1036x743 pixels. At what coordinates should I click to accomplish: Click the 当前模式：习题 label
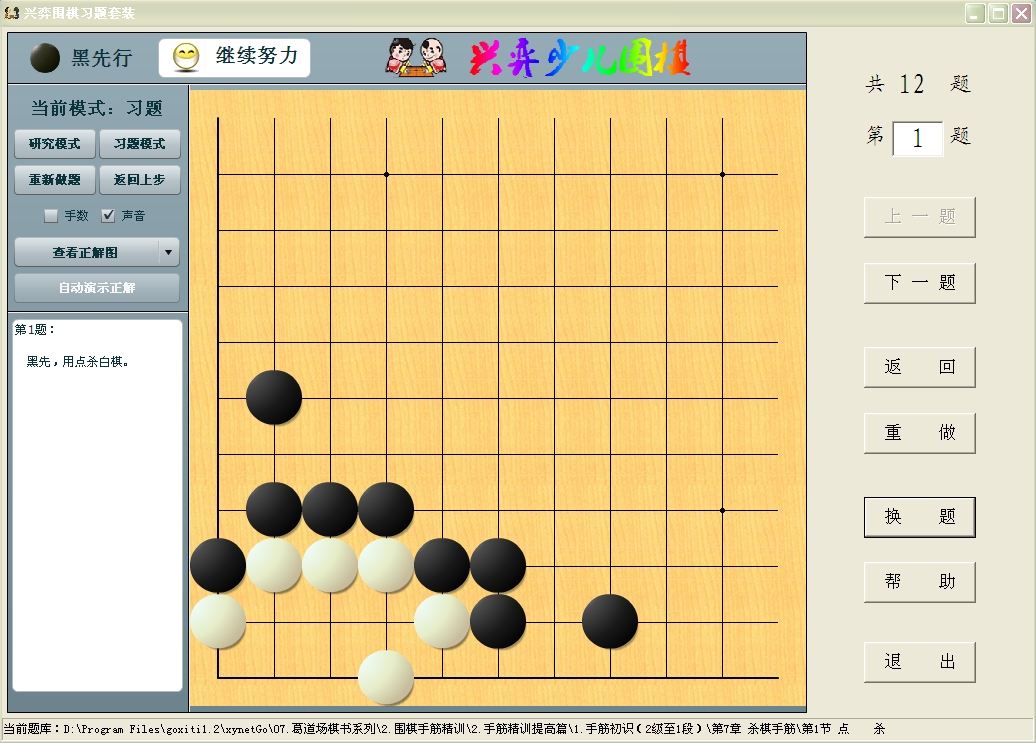click(96, 108)
